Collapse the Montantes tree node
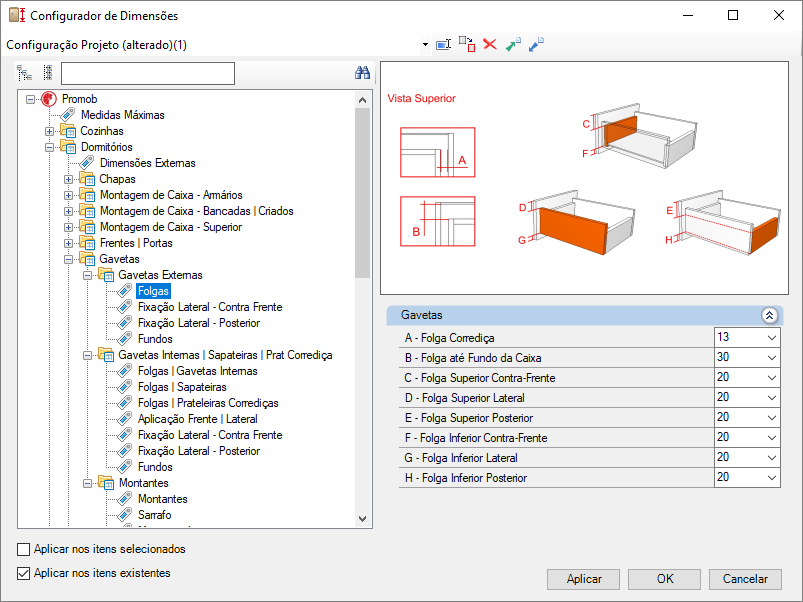Image resolution: width=803 pixels, height=602 pixels. pos(88,483)
